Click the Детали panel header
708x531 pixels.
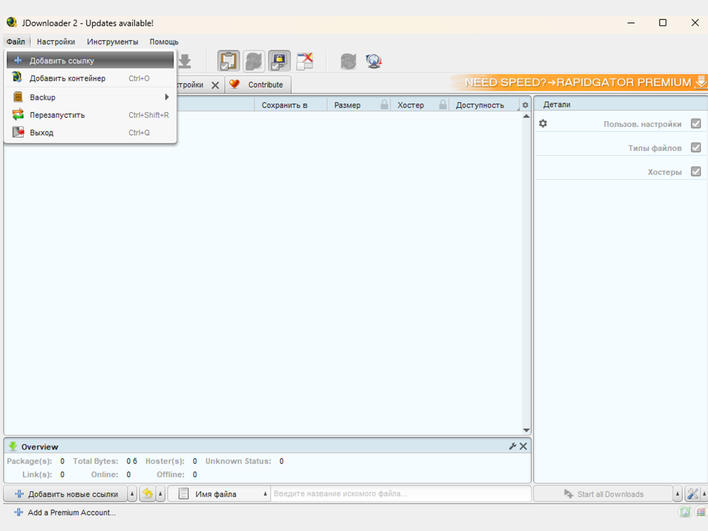(621, 104)
